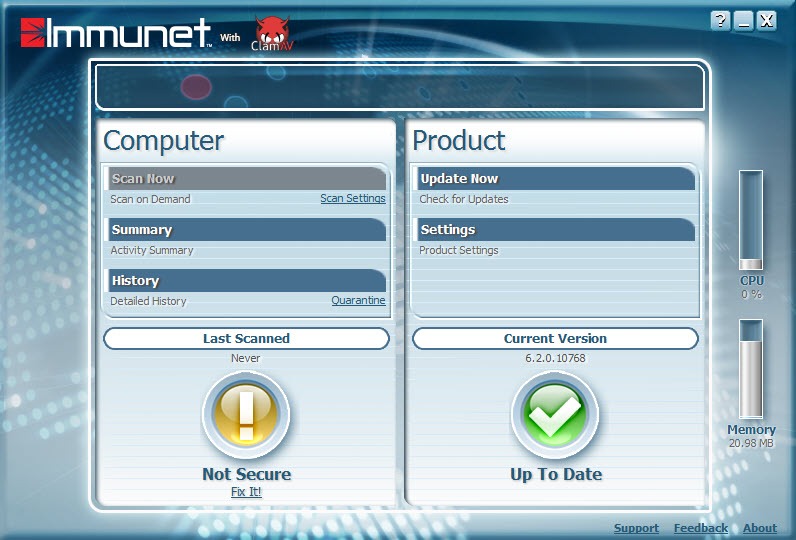The image size is (796, 540).
Task: Click the Memory usage meter
Action: tap(751, 369)
